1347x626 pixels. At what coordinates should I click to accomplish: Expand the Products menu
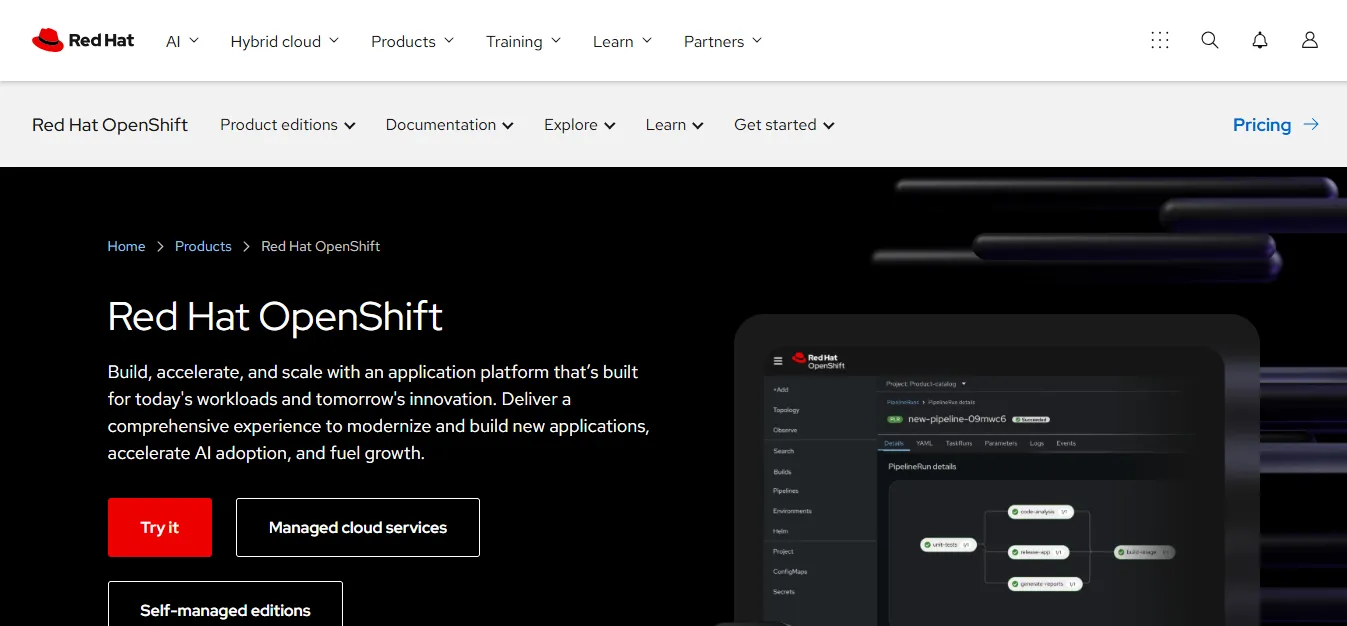click(x=412, y=41)
